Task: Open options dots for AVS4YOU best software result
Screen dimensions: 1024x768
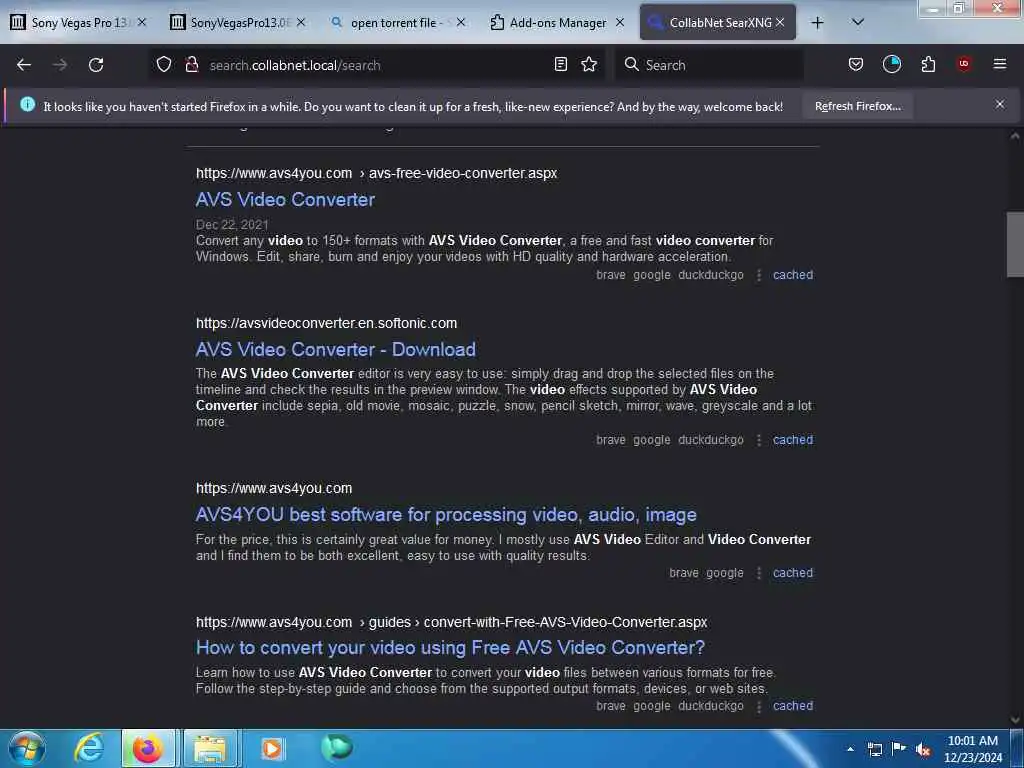Action: 758,573
